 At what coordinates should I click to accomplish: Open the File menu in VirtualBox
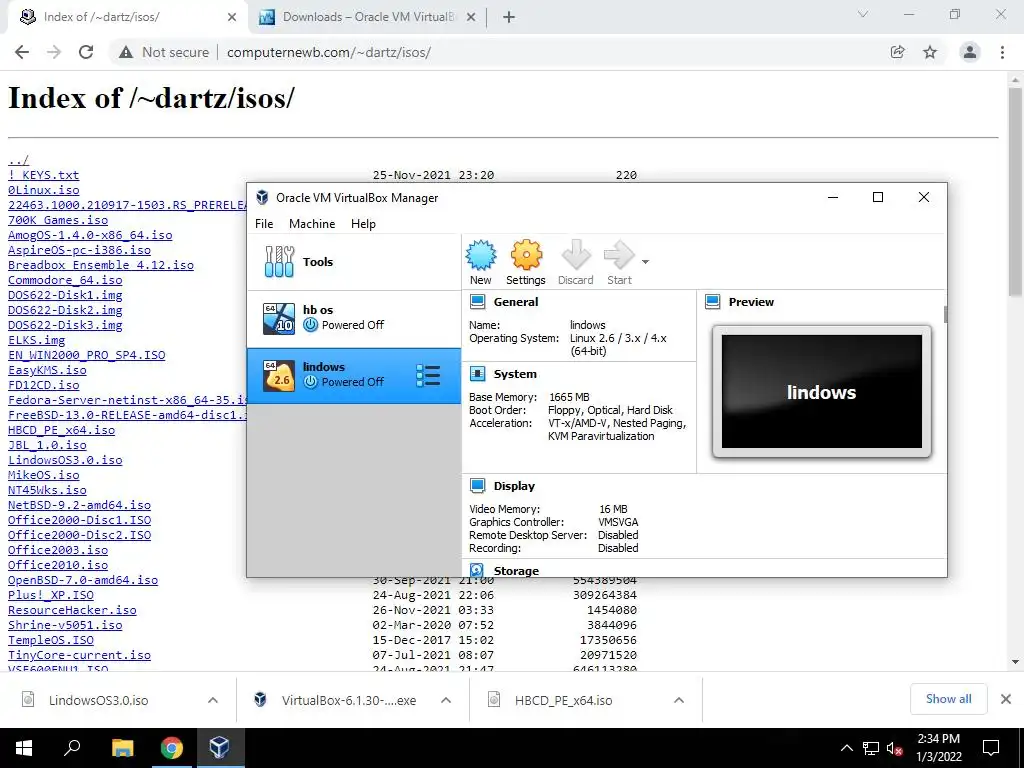click(264, 223)
